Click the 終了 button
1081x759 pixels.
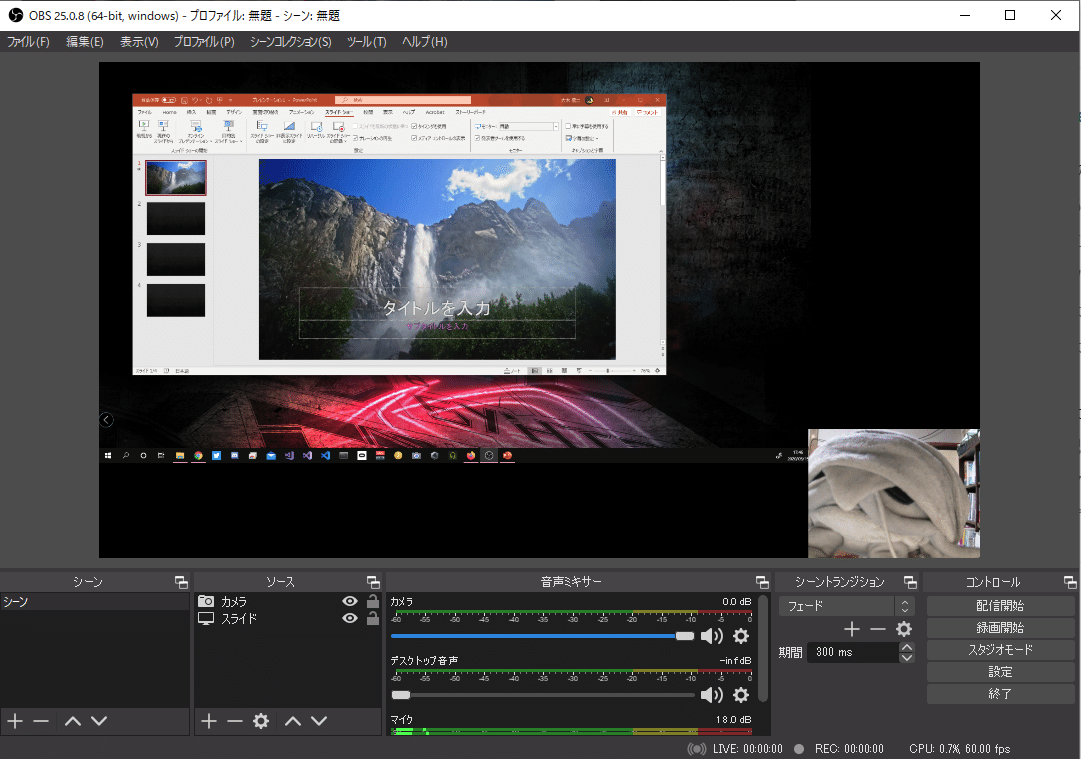pyautogui.click(x=1000, y=694)
